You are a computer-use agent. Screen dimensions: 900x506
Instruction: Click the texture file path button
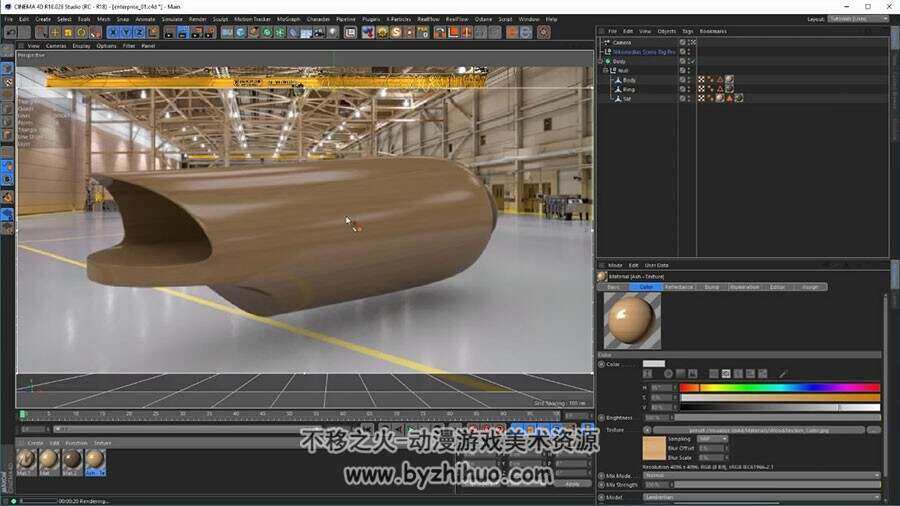click(758, 430)
